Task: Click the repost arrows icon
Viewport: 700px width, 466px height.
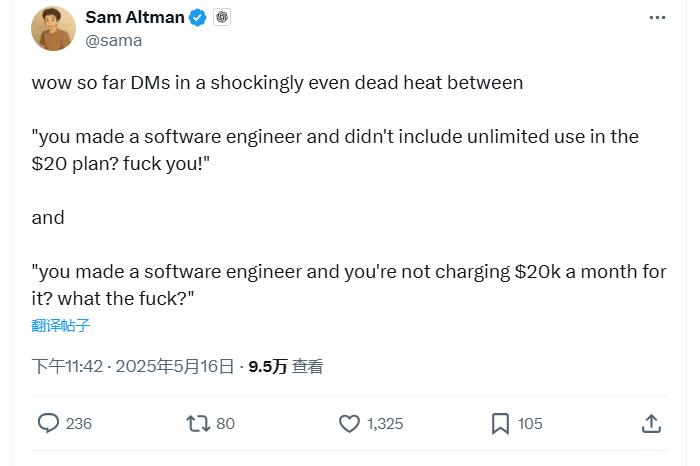Action: [198, 424]
